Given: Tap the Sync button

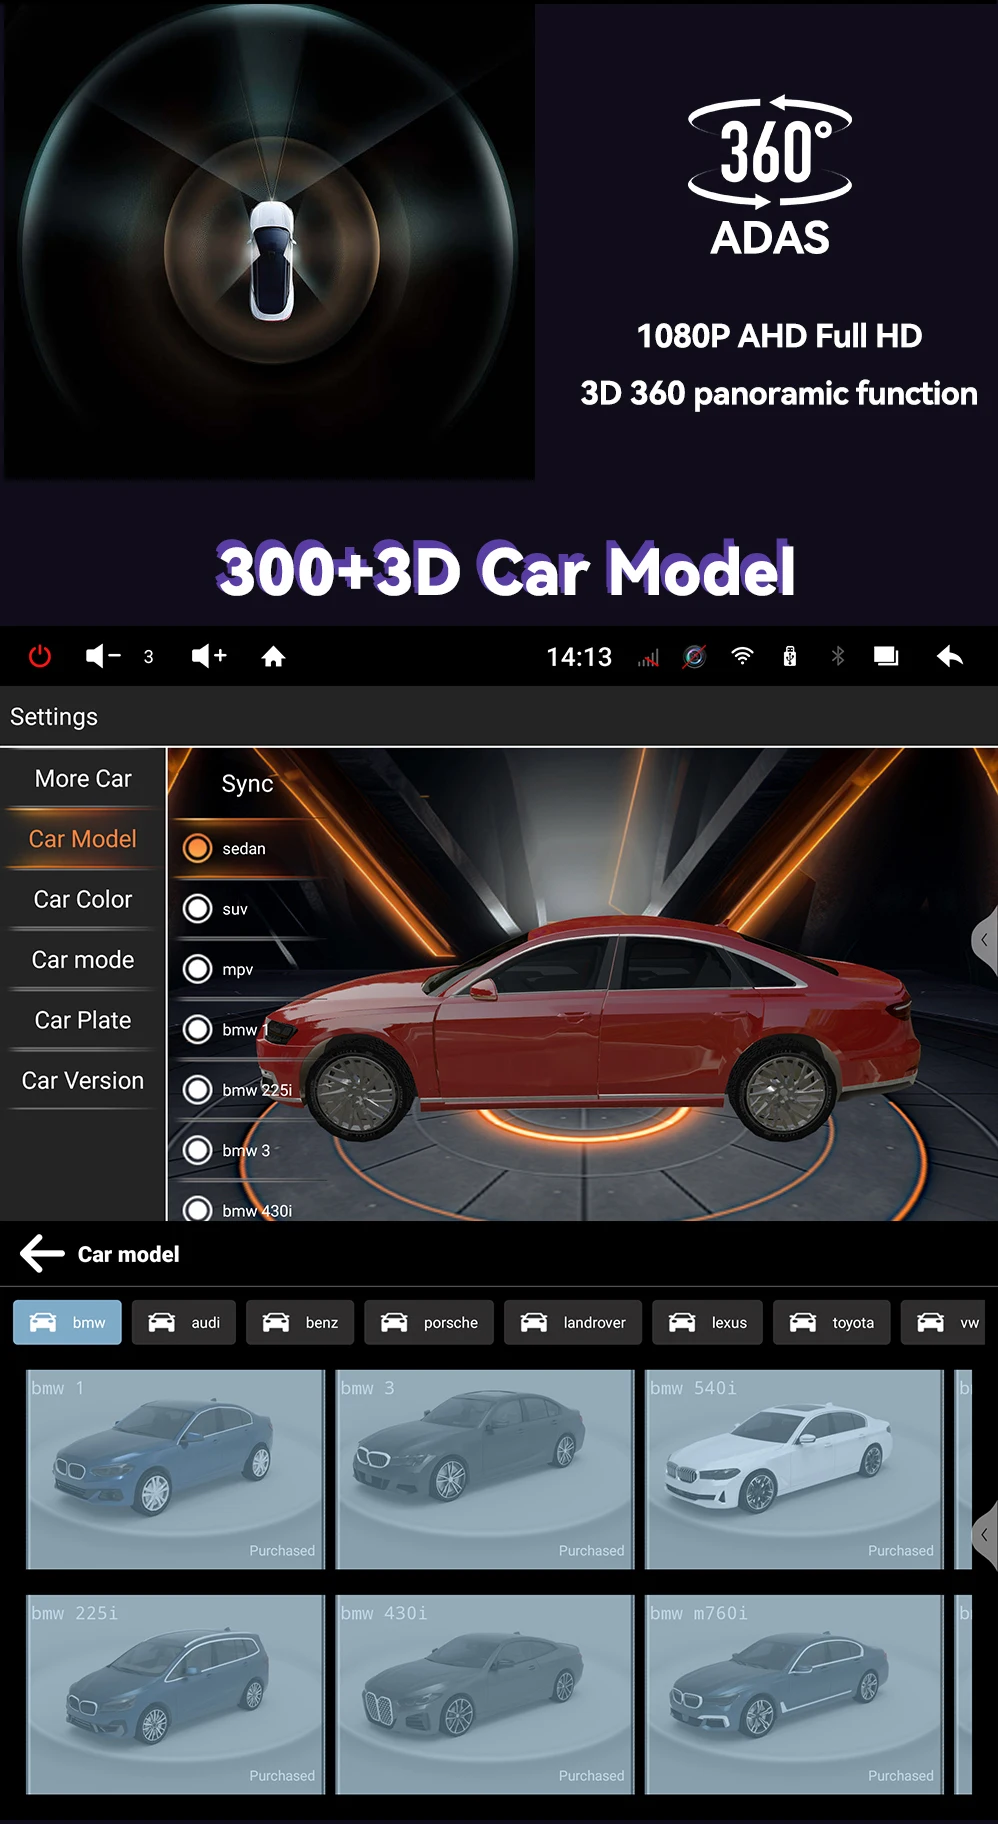Looking at the screenshot, I should pos(247,783).
